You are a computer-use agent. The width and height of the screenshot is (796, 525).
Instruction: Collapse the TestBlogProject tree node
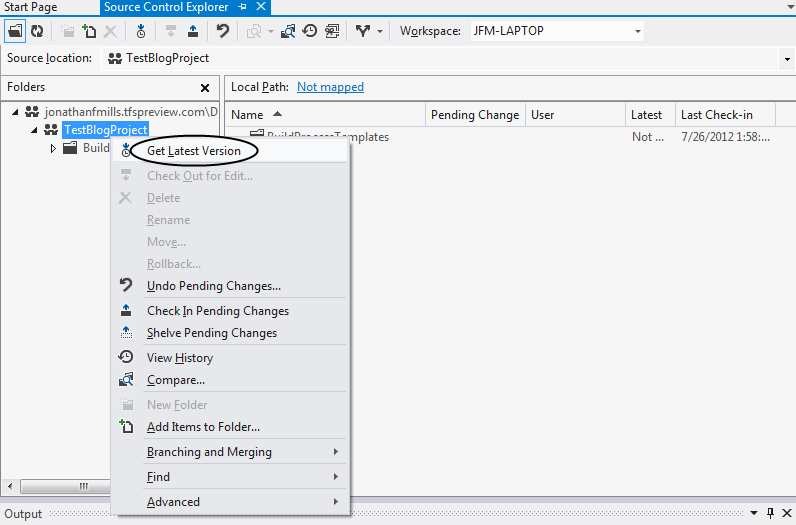coord(34,130)
